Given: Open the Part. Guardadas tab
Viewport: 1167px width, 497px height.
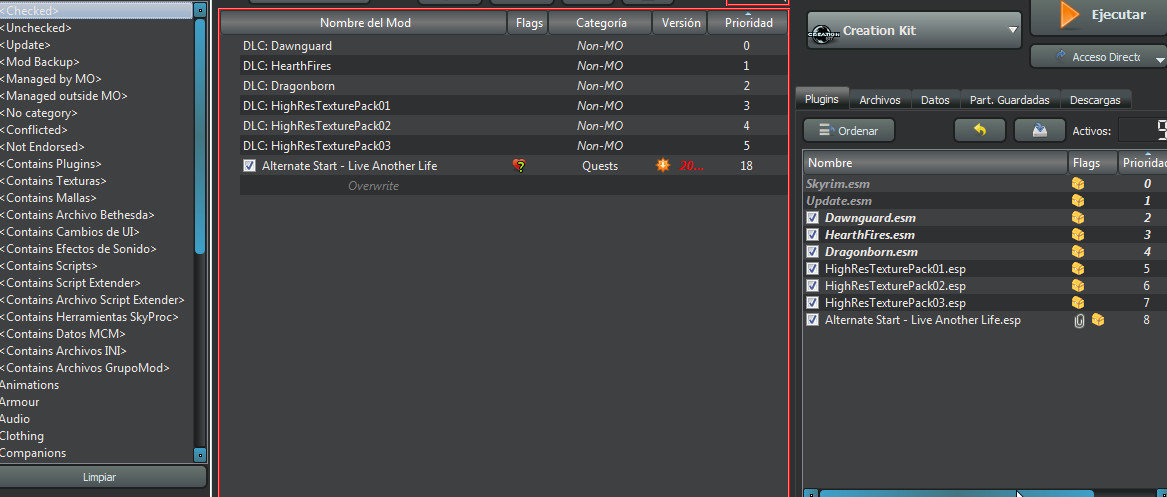Looking at the screenshot, I should [1009, 100].
